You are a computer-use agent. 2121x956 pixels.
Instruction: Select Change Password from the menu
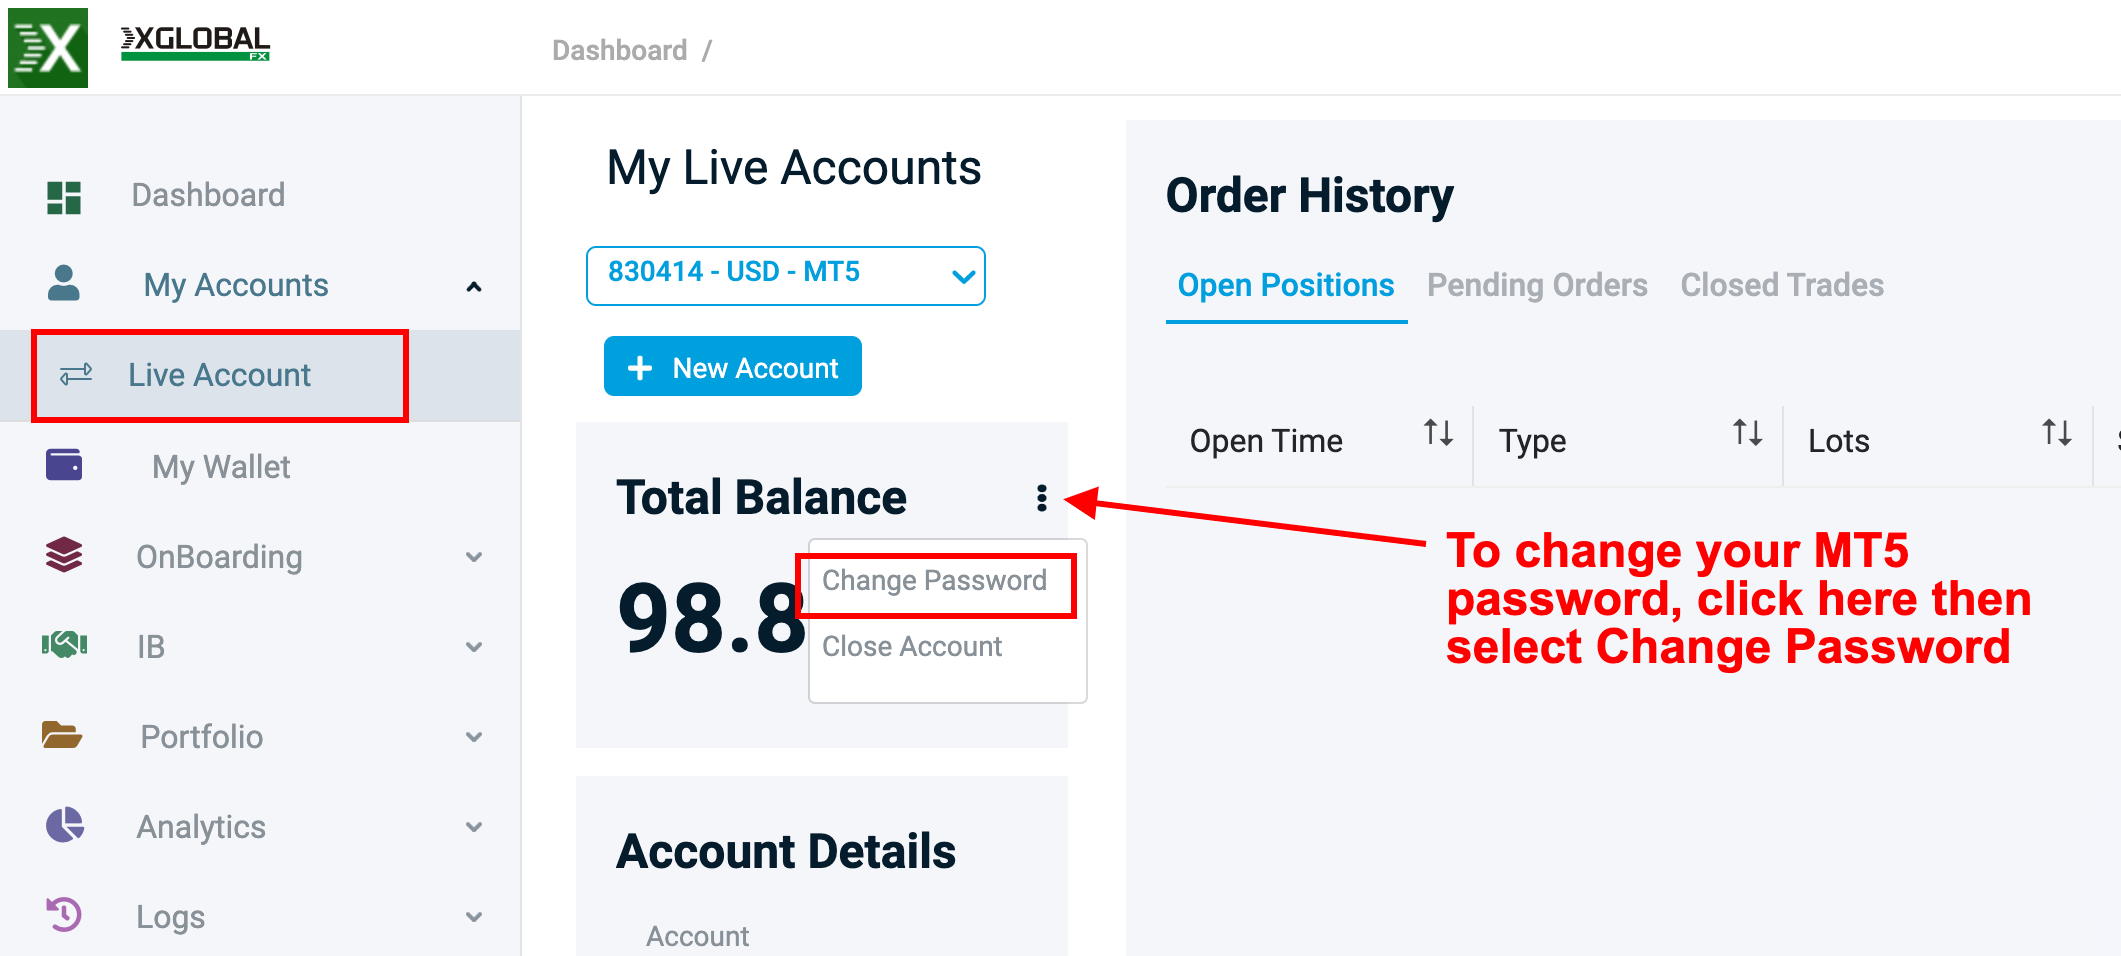click(x=934, y=581)
